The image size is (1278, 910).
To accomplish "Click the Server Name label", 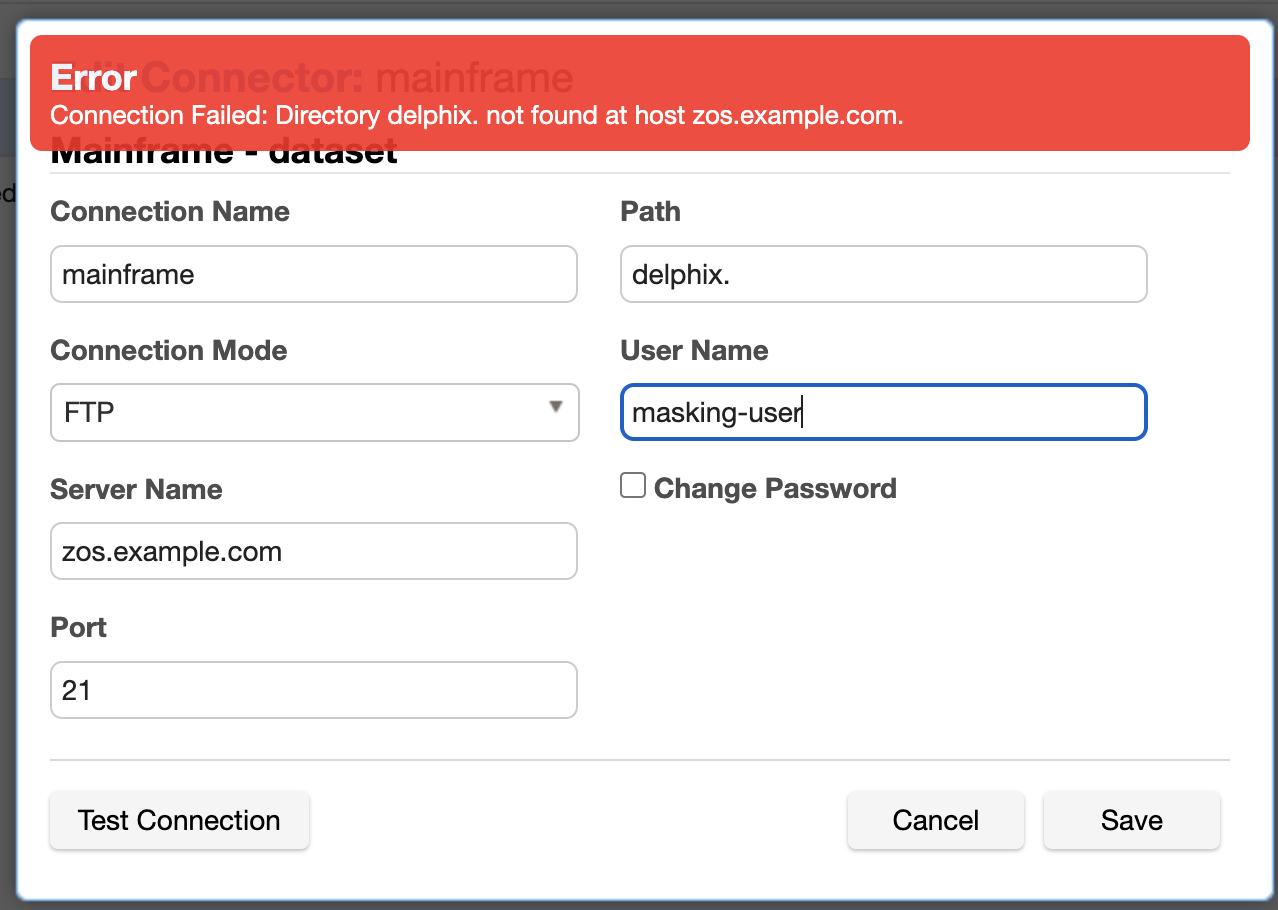I will [136, 490].
